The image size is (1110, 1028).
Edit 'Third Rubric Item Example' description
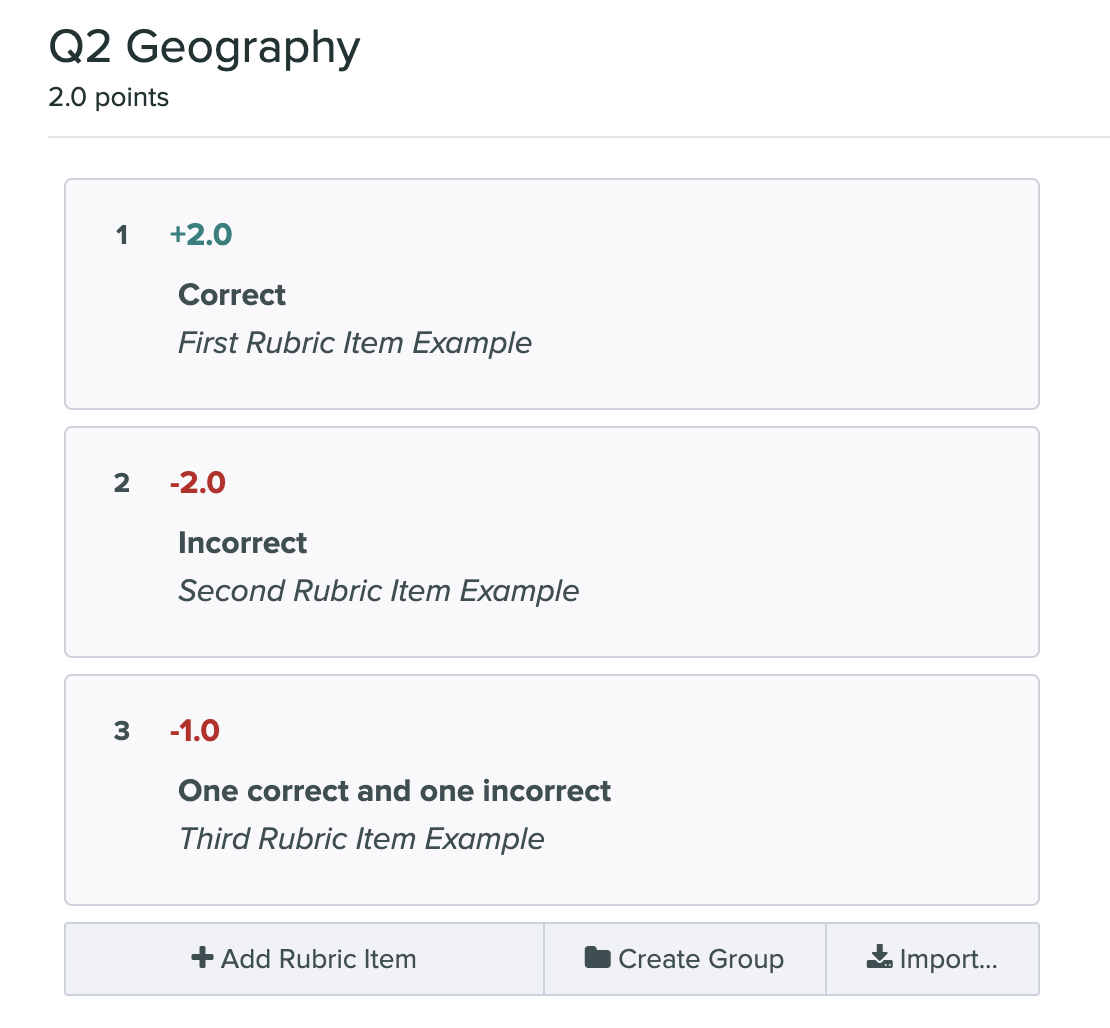pyautogui.click(x=361, y=839)
